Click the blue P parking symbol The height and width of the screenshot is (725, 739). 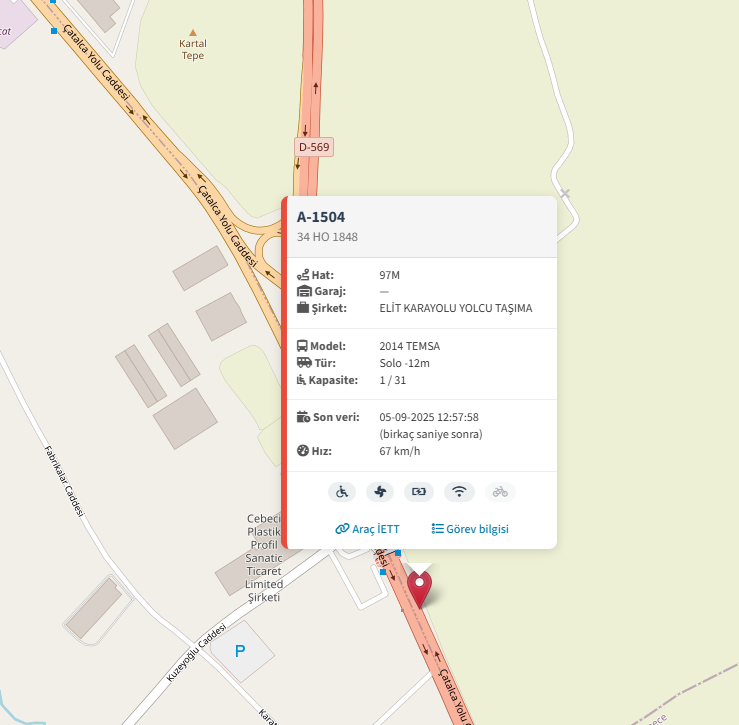(240, 651)
